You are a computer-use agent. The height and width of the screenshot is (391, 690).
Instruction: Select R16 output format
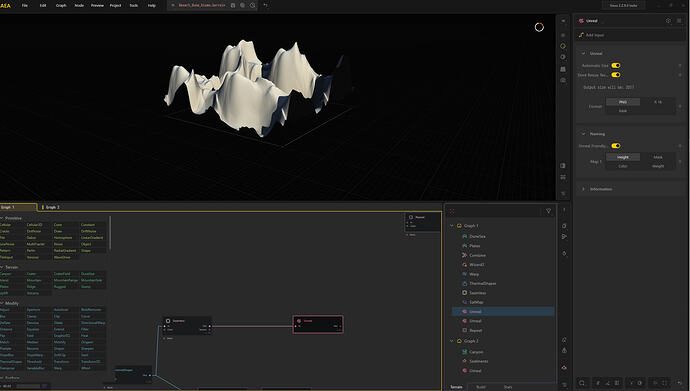click(657, 102)
